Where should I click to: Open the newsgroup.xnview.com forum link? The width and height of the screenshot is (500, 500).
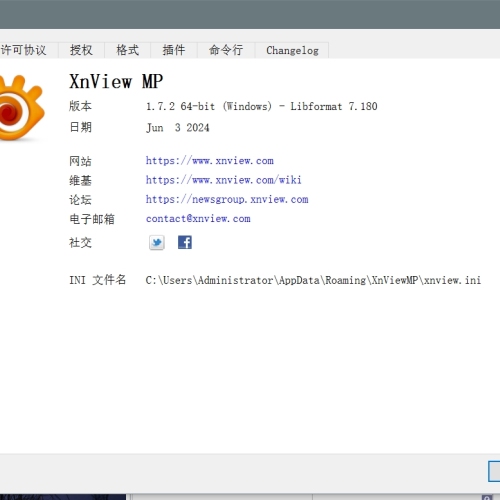click(227, 199)
